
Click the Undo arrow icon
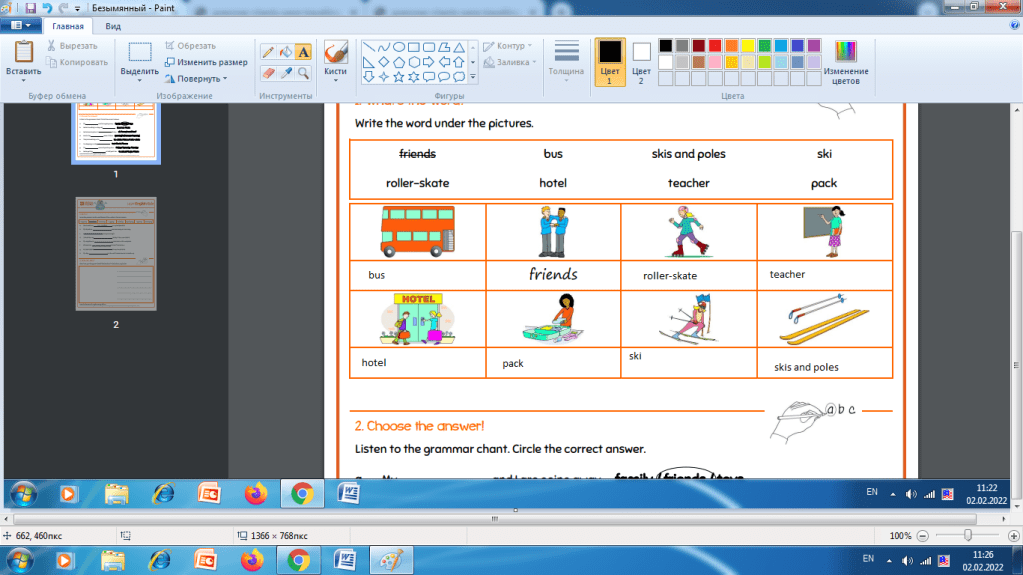46,8
